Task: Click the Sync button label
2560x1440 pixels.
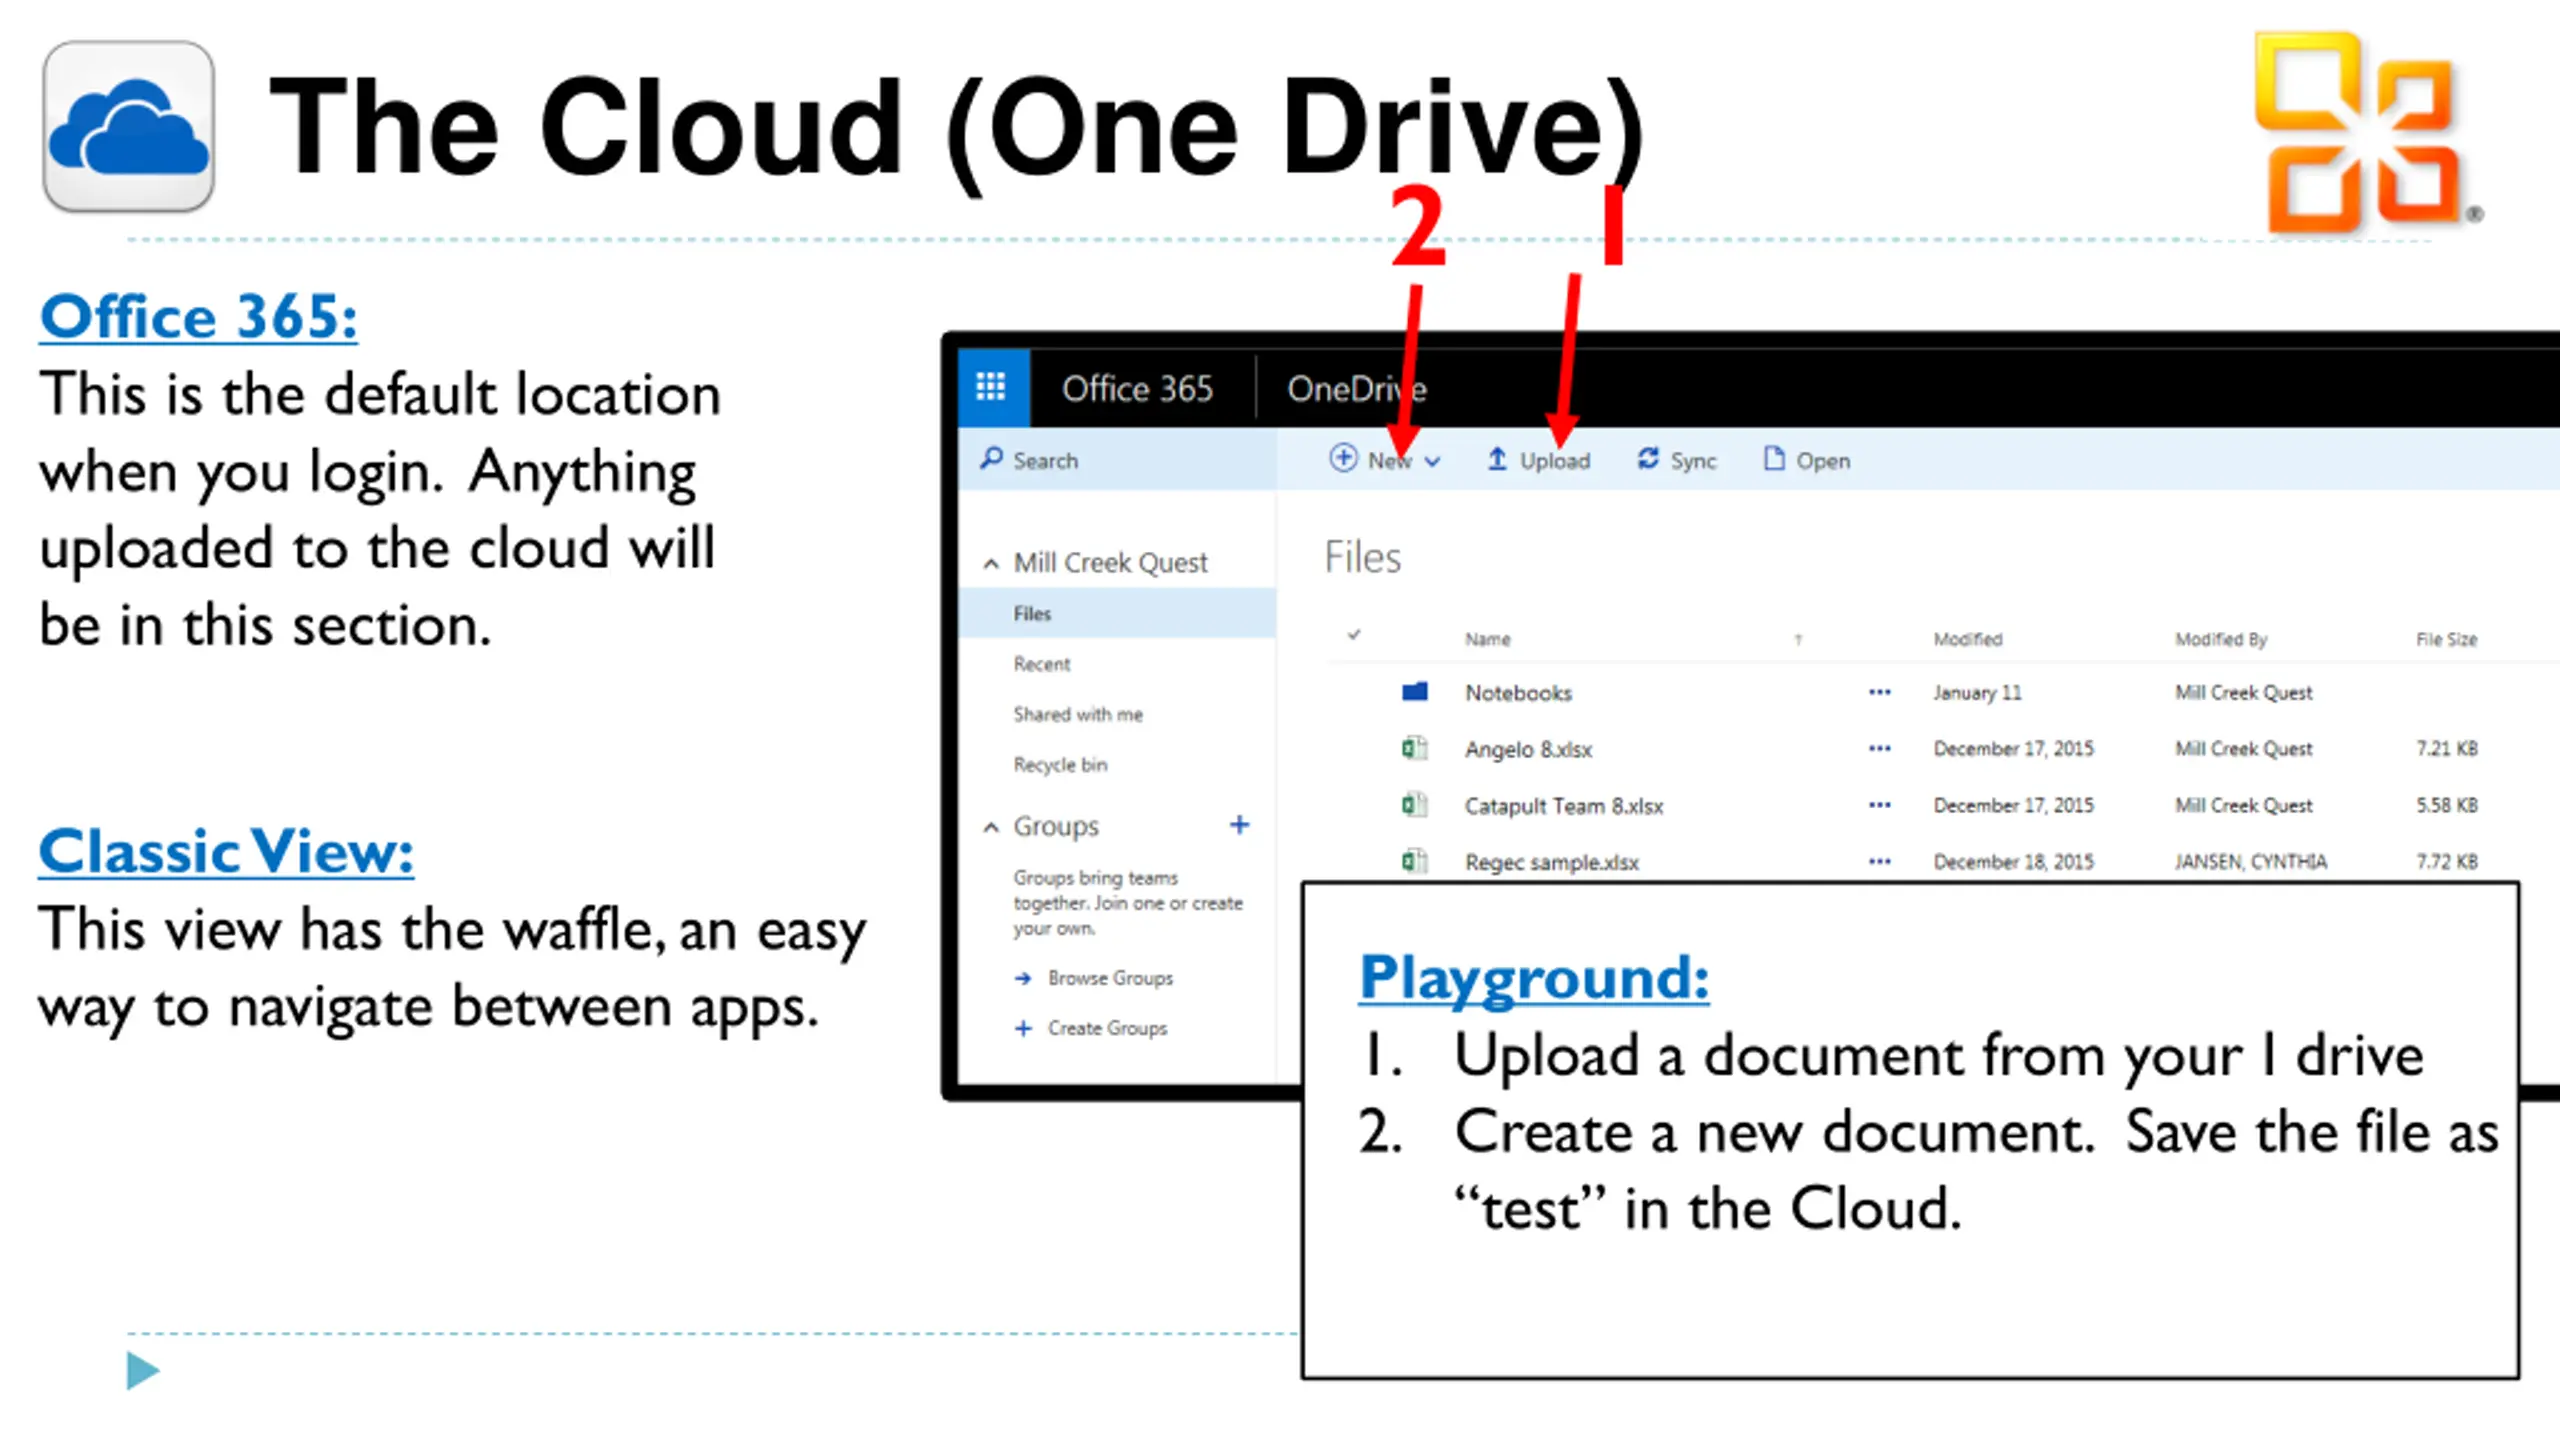Action: [1693, 461]
